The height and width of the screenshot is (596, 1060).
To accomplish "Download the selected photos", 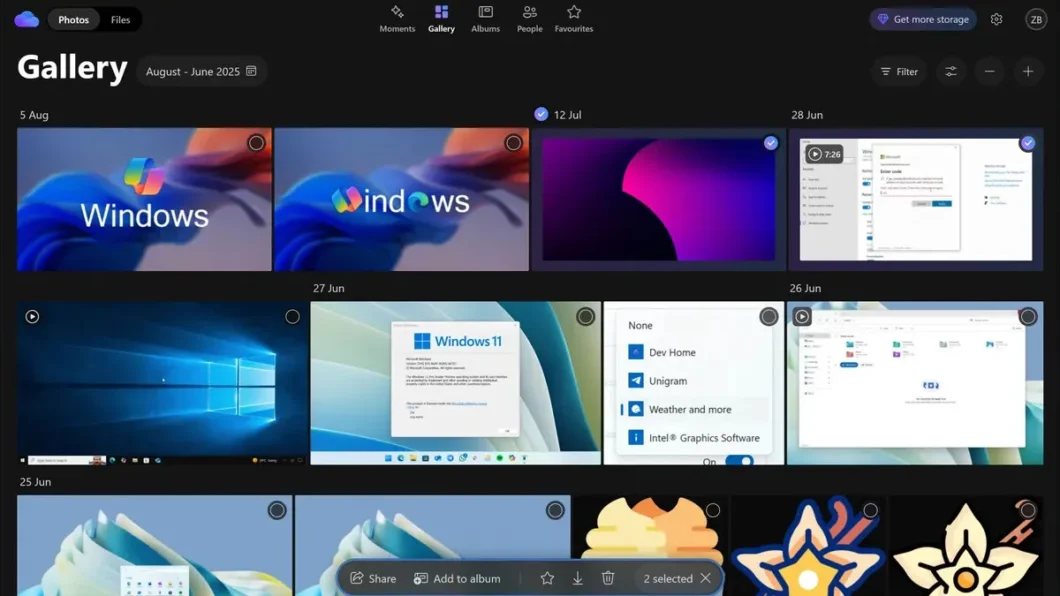I will click(578, 578).
